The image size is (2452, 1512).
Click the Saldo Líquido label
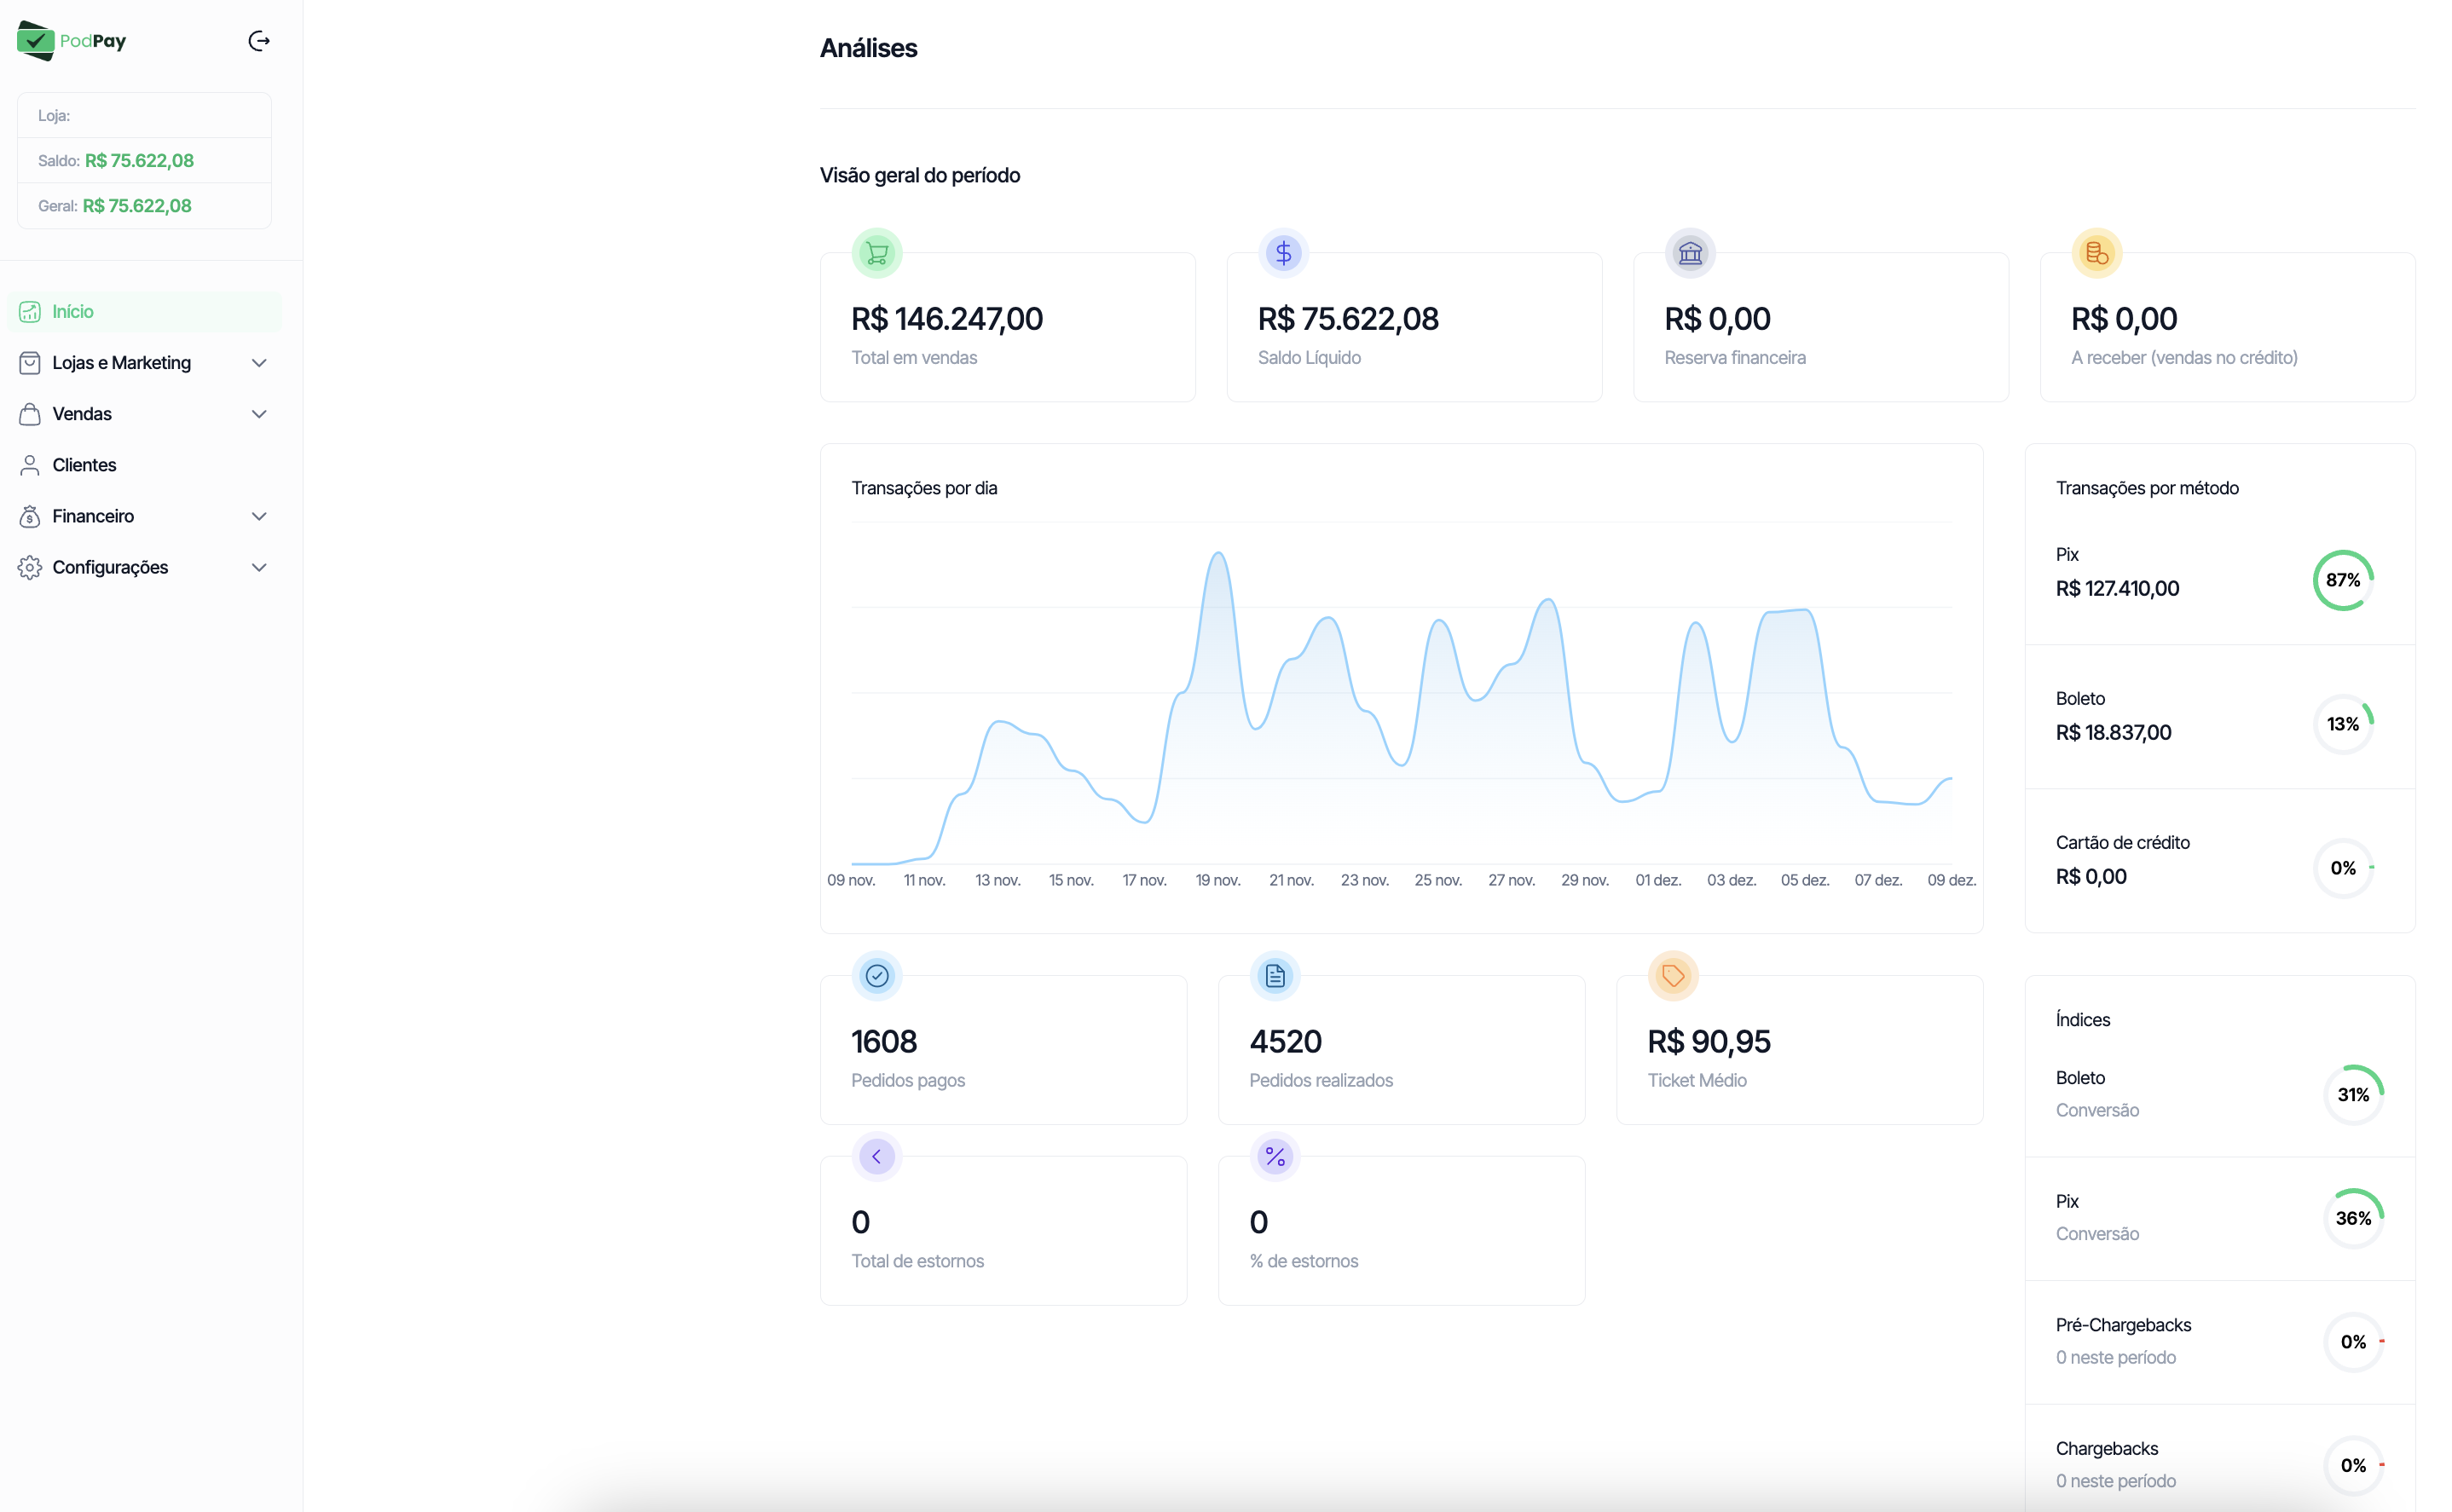coord(1309,357)
